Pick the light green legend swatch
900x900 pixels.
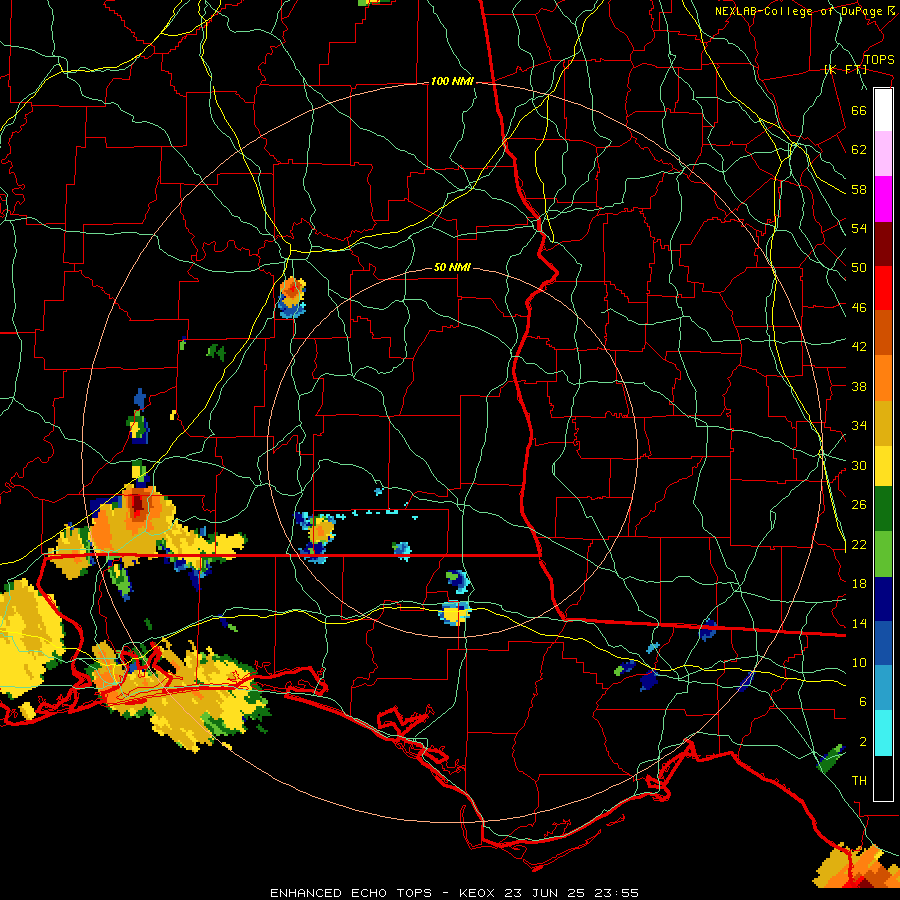click(883, 554)
